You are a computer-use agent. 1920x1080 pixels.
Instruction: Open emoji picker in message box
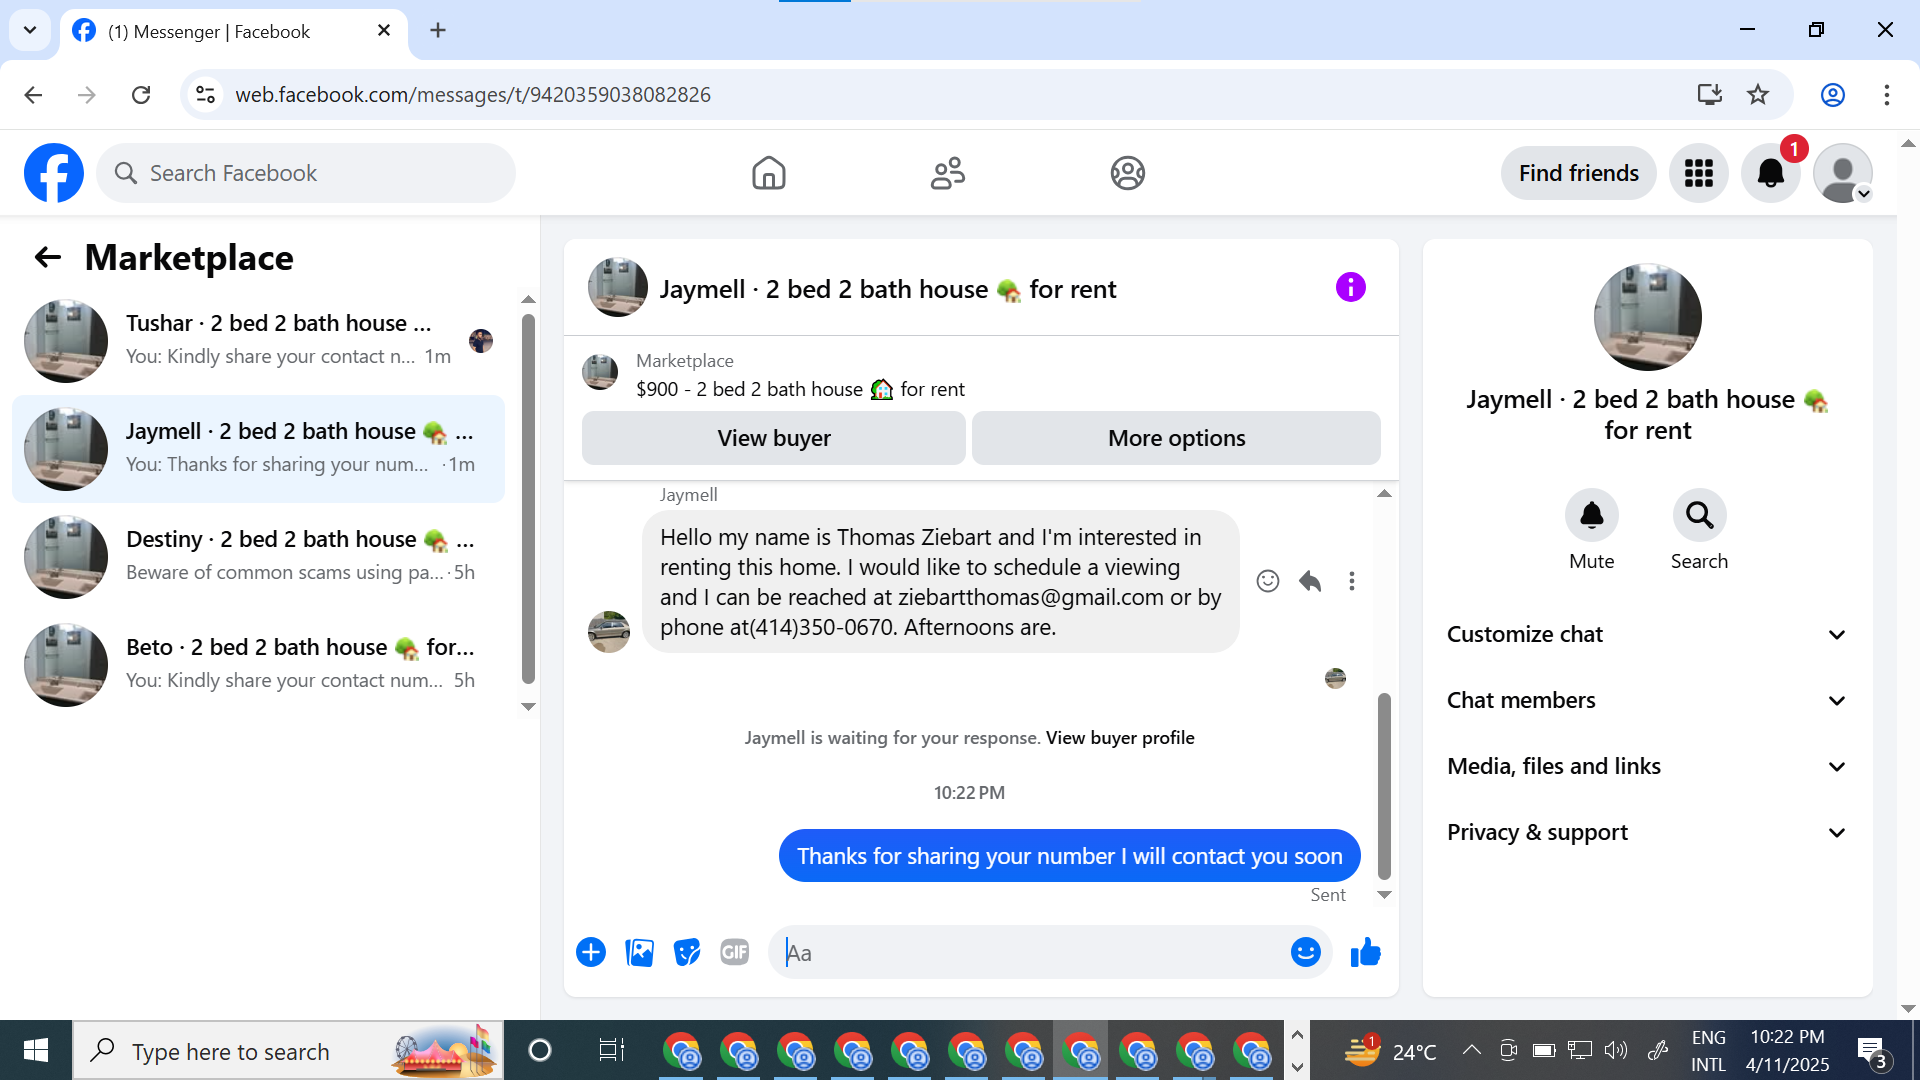coord(1305,953)
